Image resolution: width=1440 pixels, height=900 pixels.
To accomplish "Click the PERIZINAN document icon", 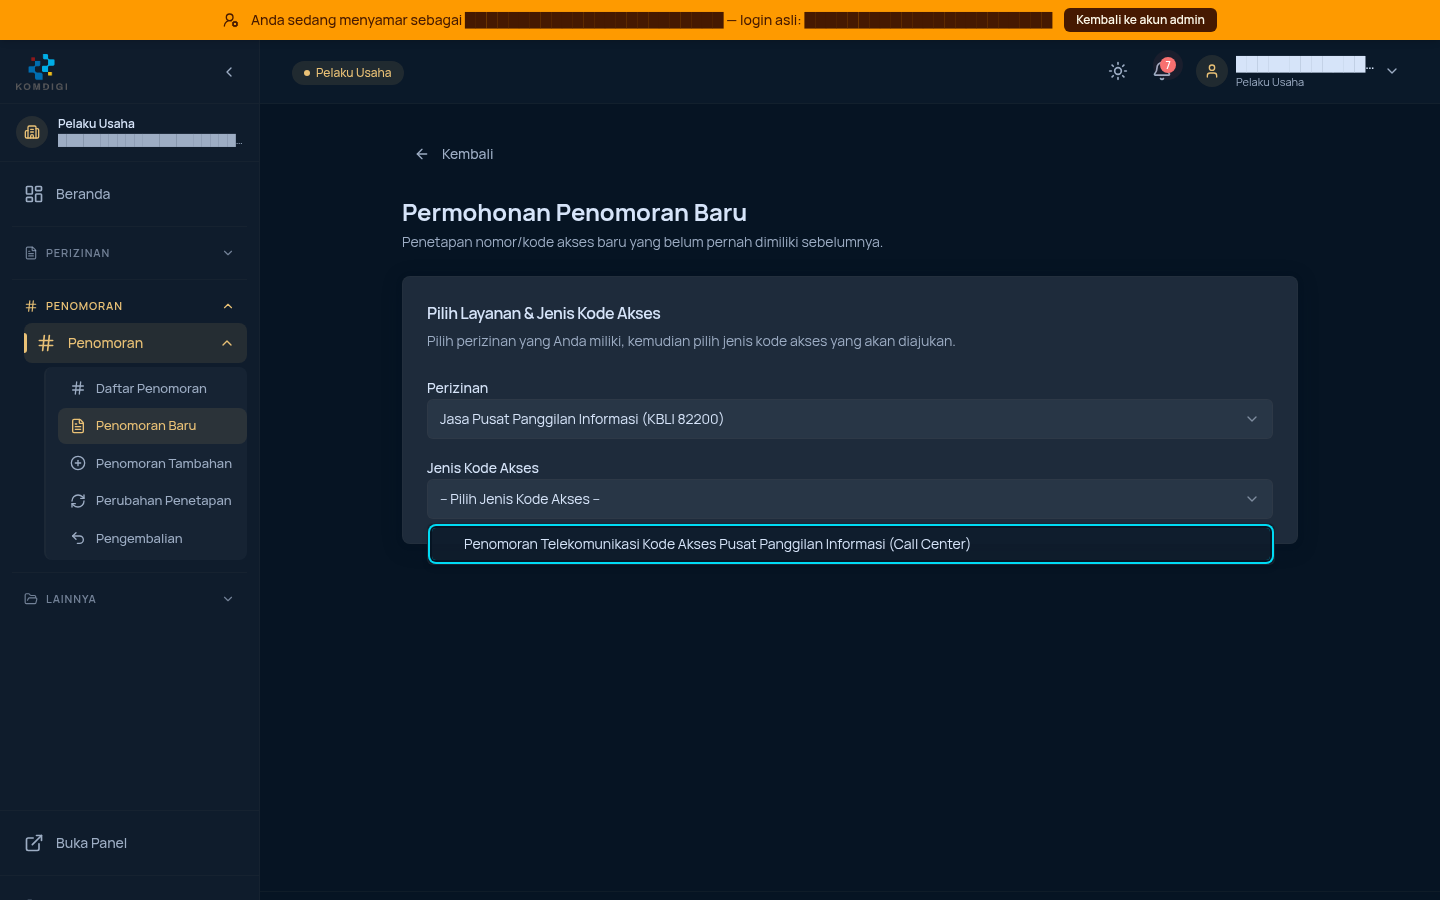I will 31,253.
